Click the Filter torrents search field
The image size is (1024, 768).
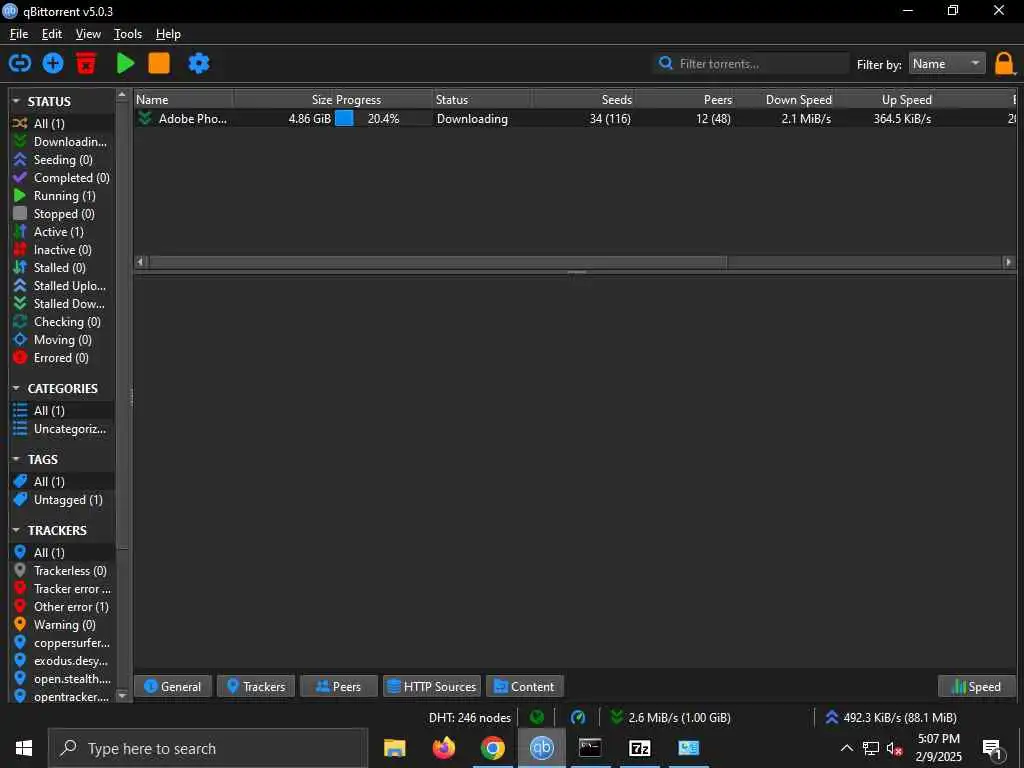coord(751,63)
